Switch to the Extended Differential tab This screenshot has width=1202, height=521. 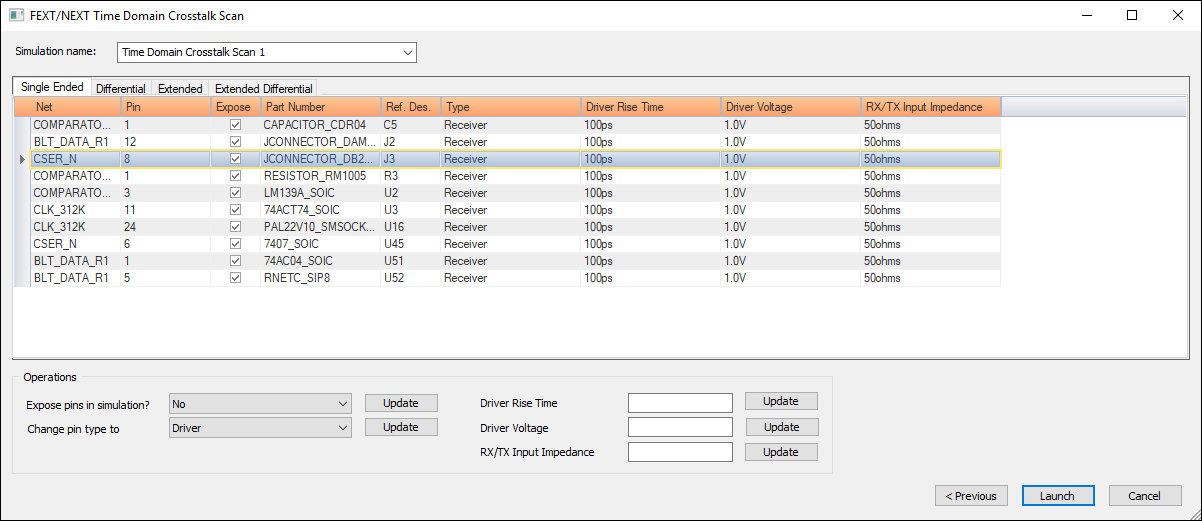tap(264, 89)
